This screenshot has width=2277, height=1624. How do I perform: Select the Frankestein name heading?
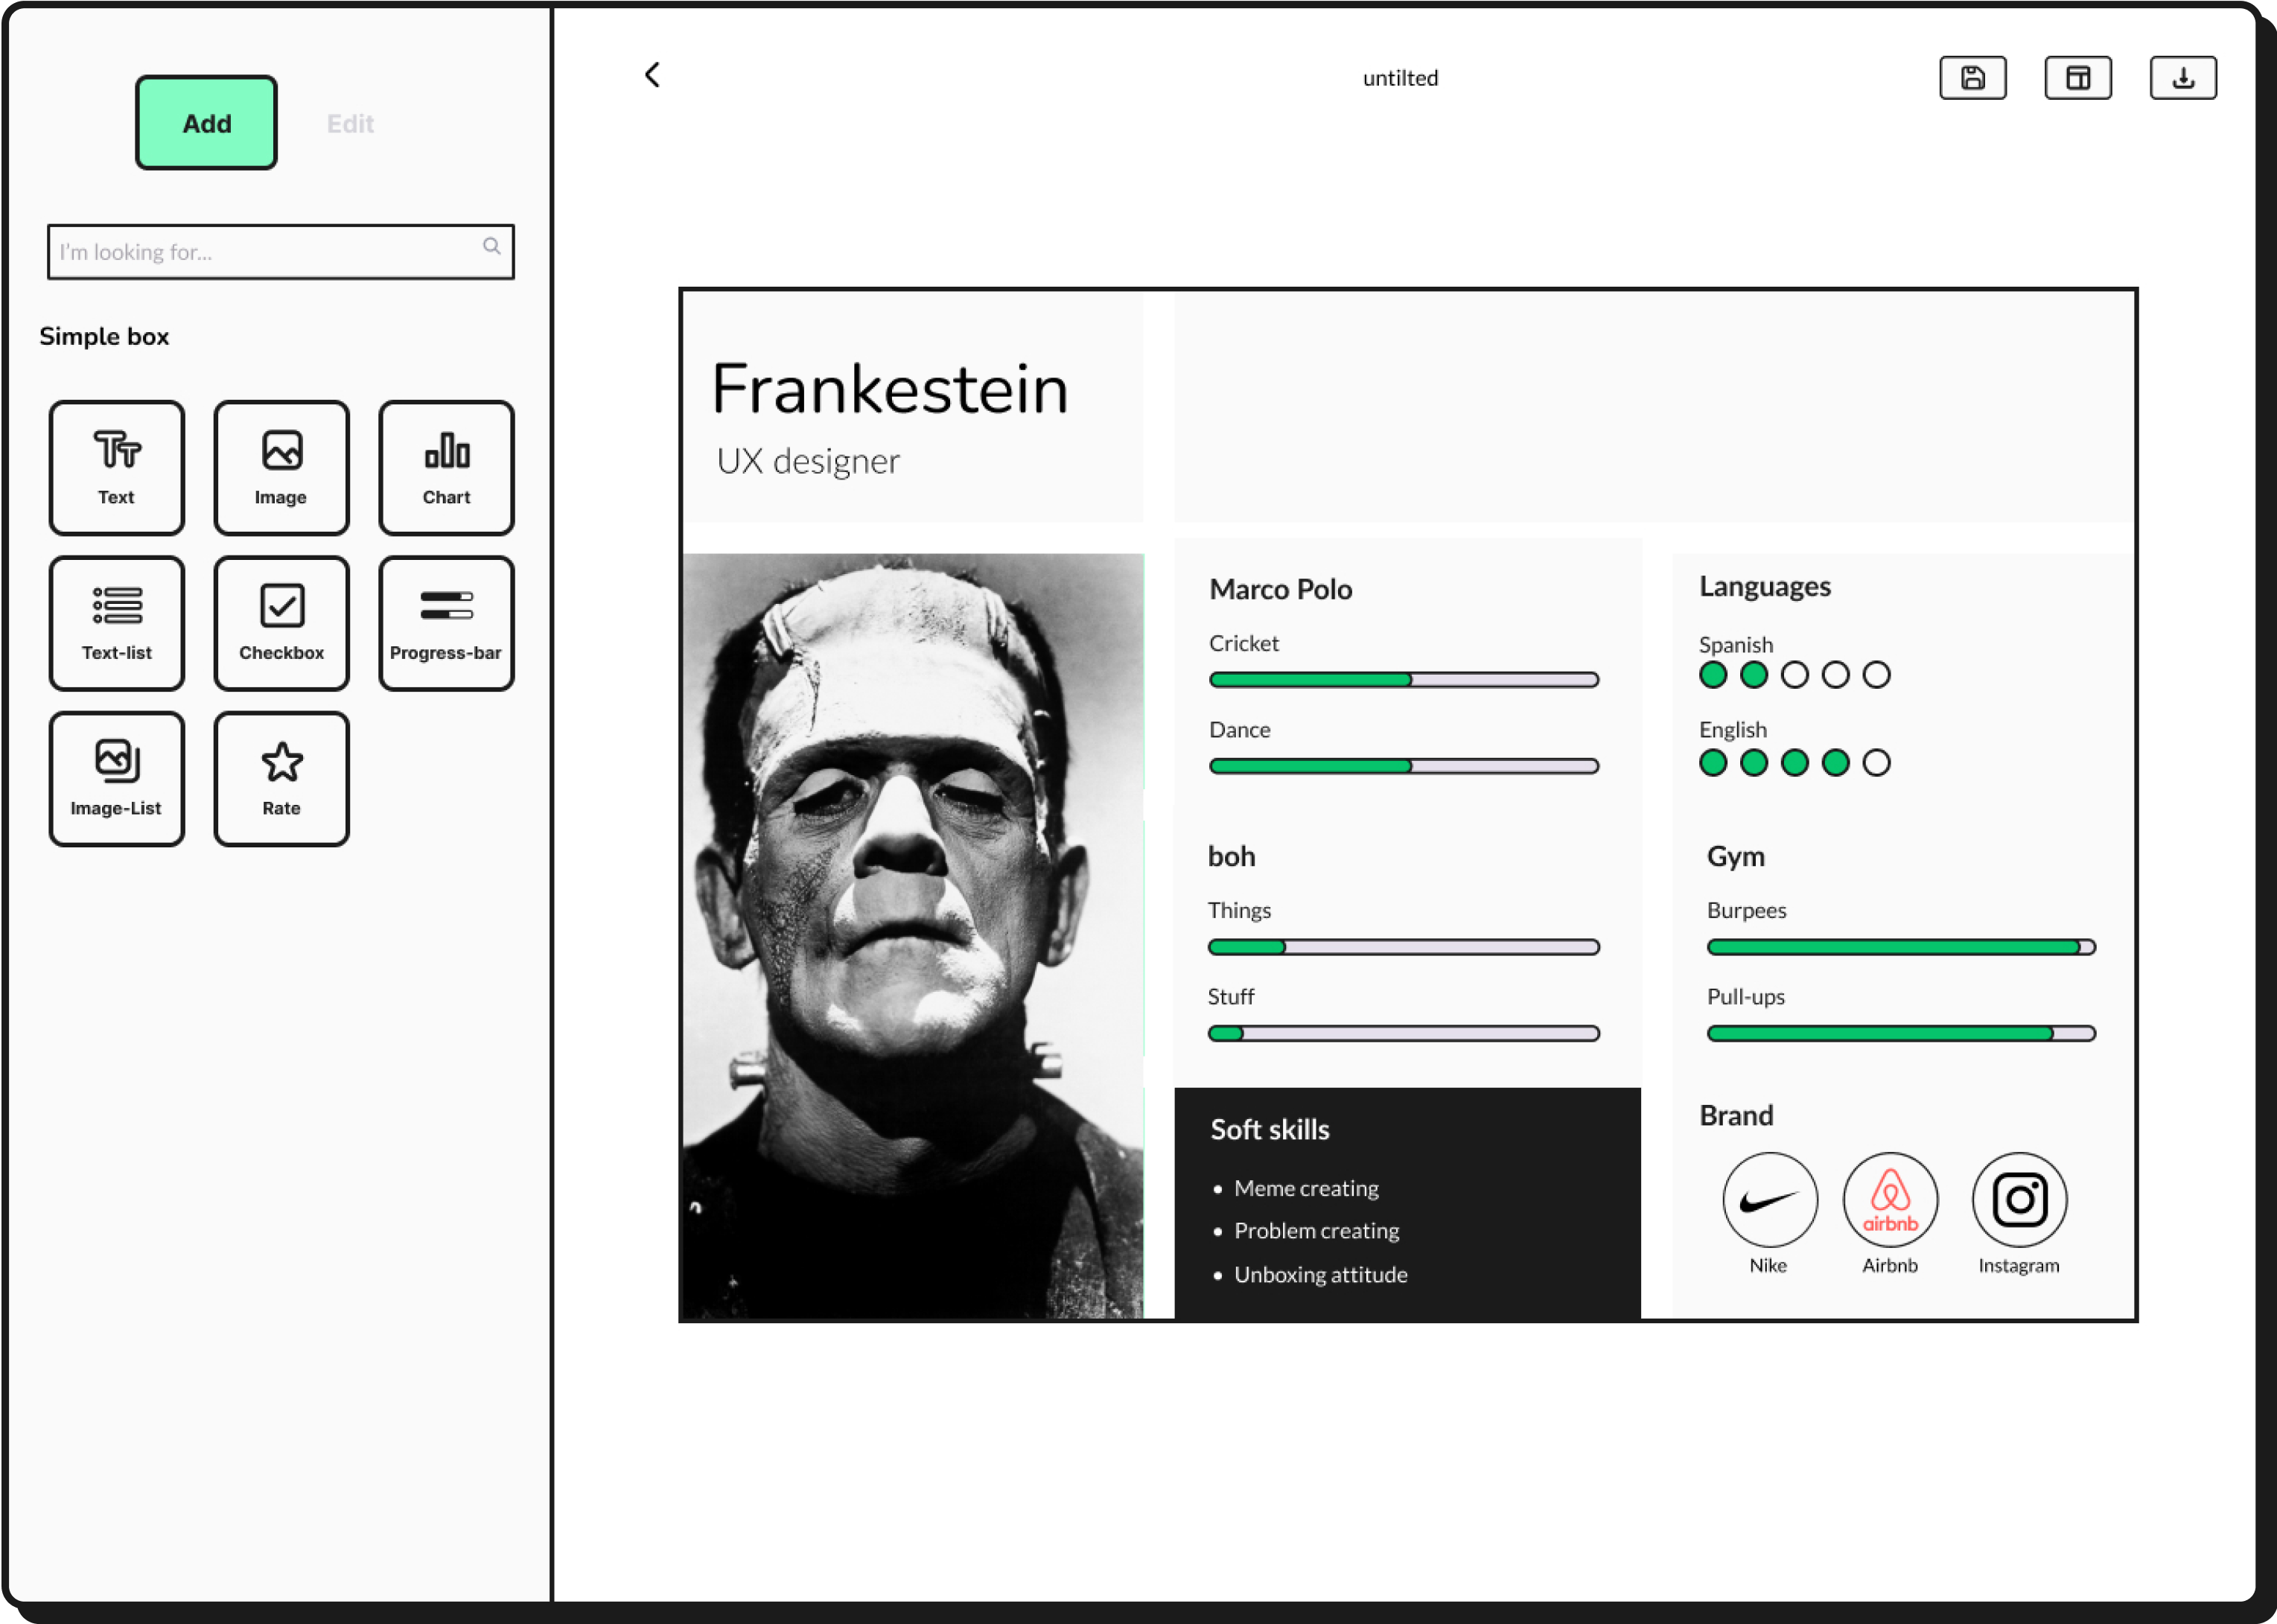click(x=890, y=390)
